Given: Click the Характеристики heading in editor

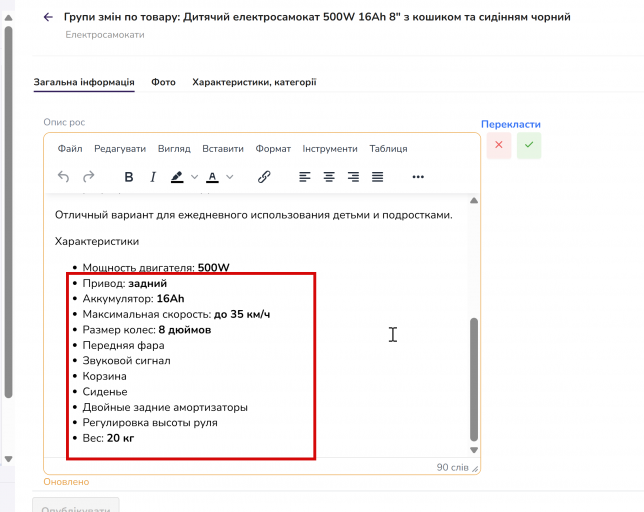Looking at the screenshot, I should pyautogui.click(x=97, y=241).
